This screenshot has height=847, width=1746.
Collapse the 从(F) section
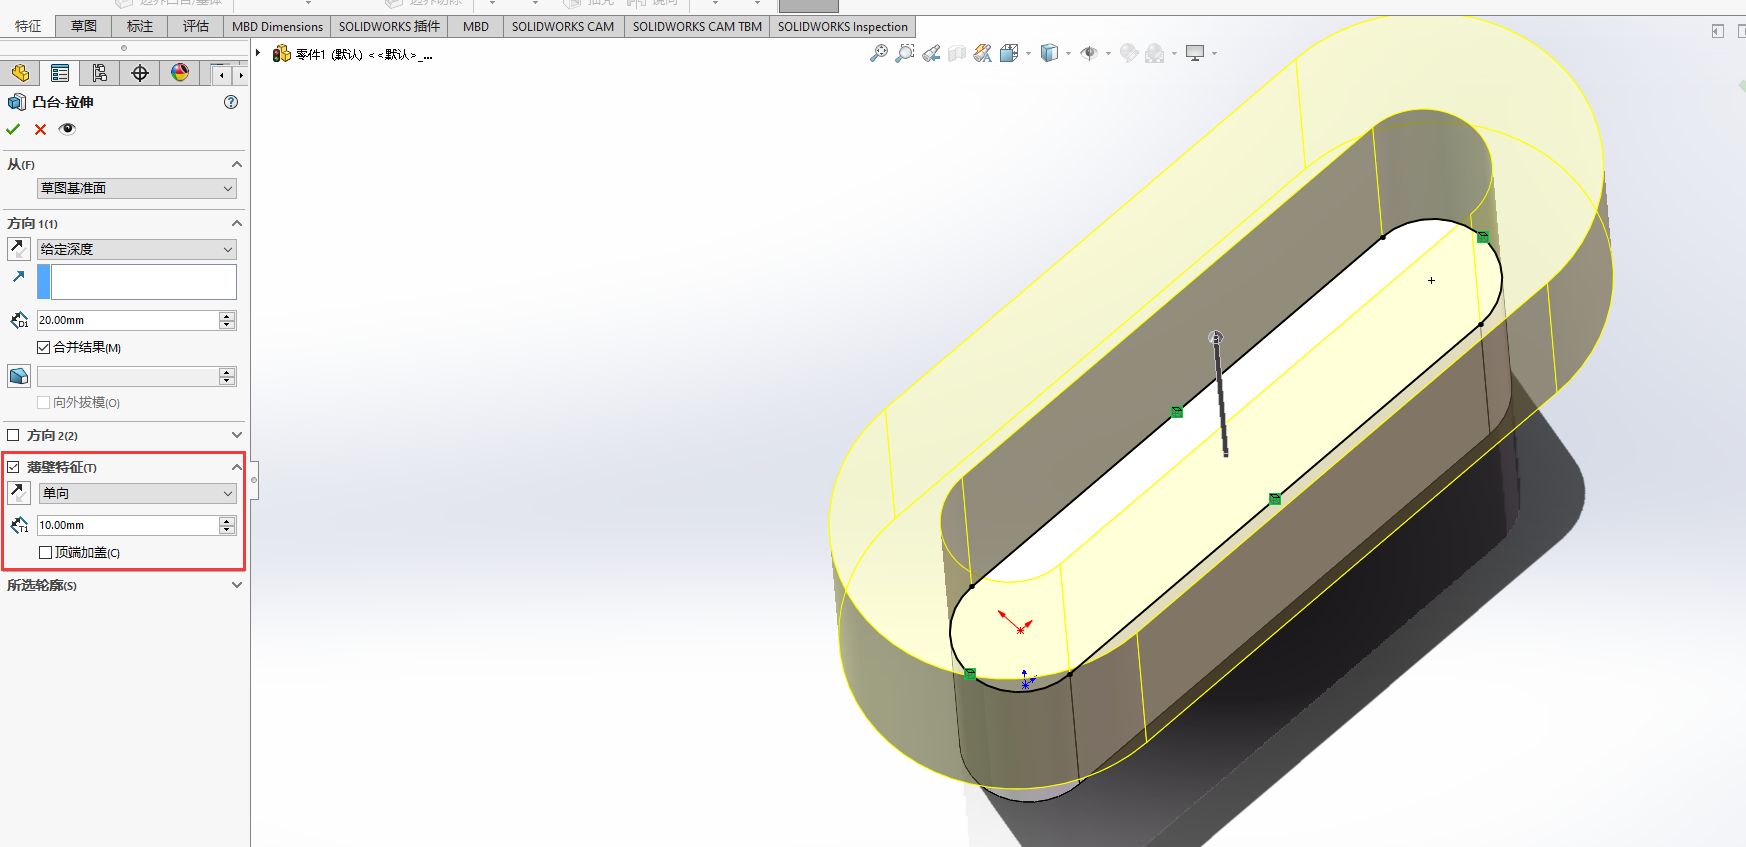(237, 164)
